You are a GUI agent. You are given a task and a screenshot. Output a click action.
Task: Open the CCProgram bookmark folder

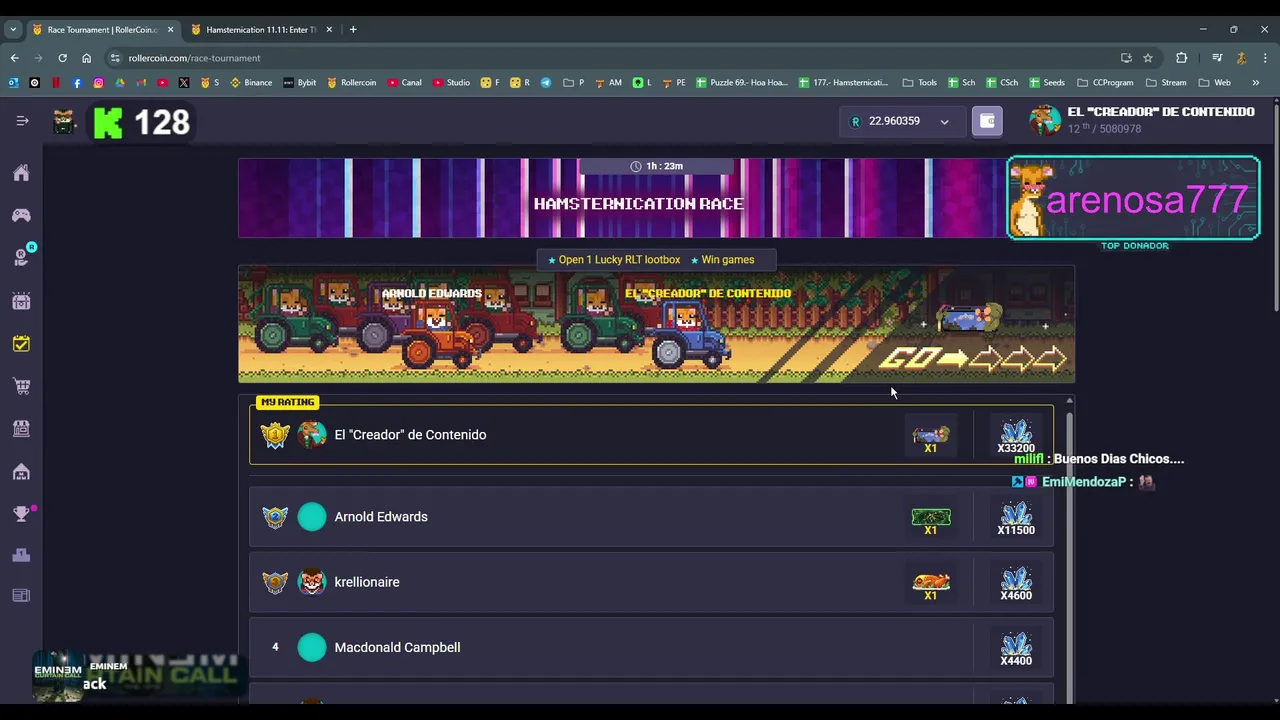coord(1106,83)
